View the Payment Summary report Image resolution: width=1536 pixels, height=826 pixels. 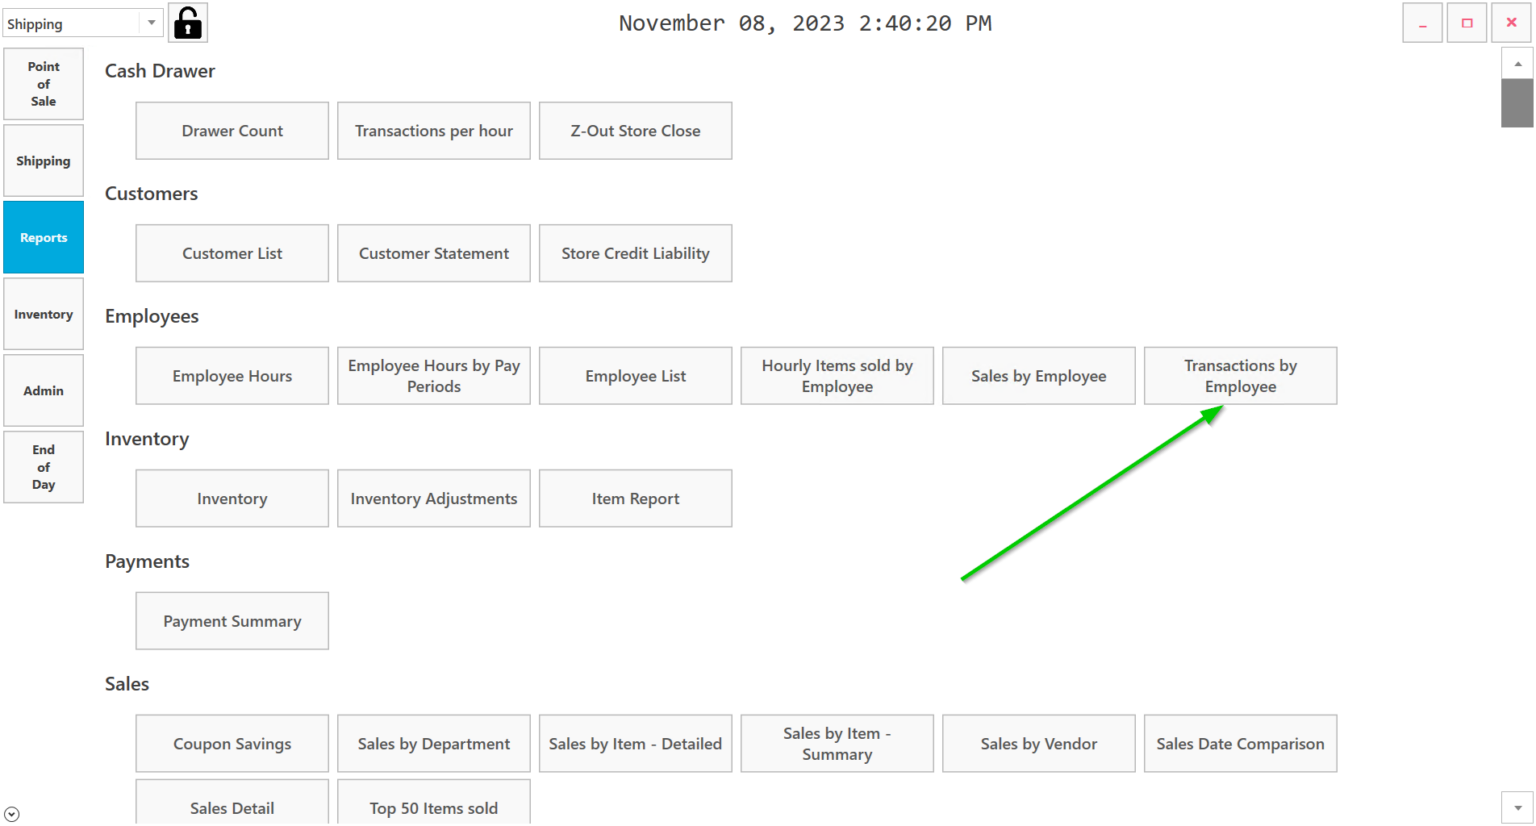tap(232, 620)
